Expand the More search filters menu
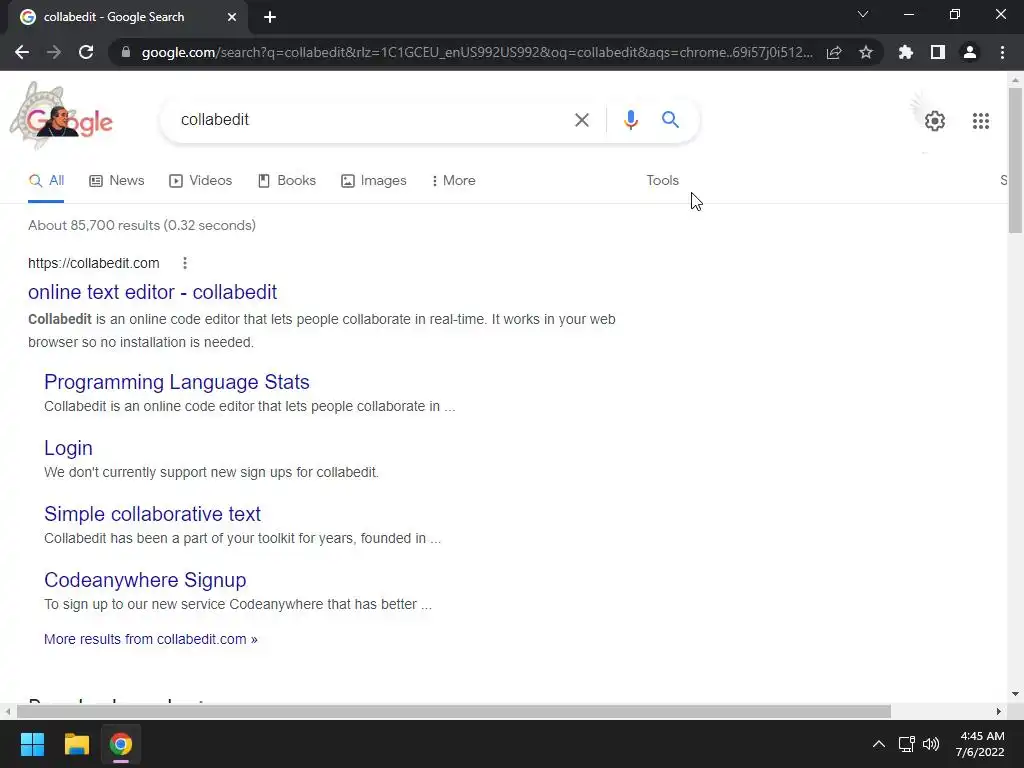Image resolution: width=1024 pixels, height=768 pixels. click(x=453, y=181)
